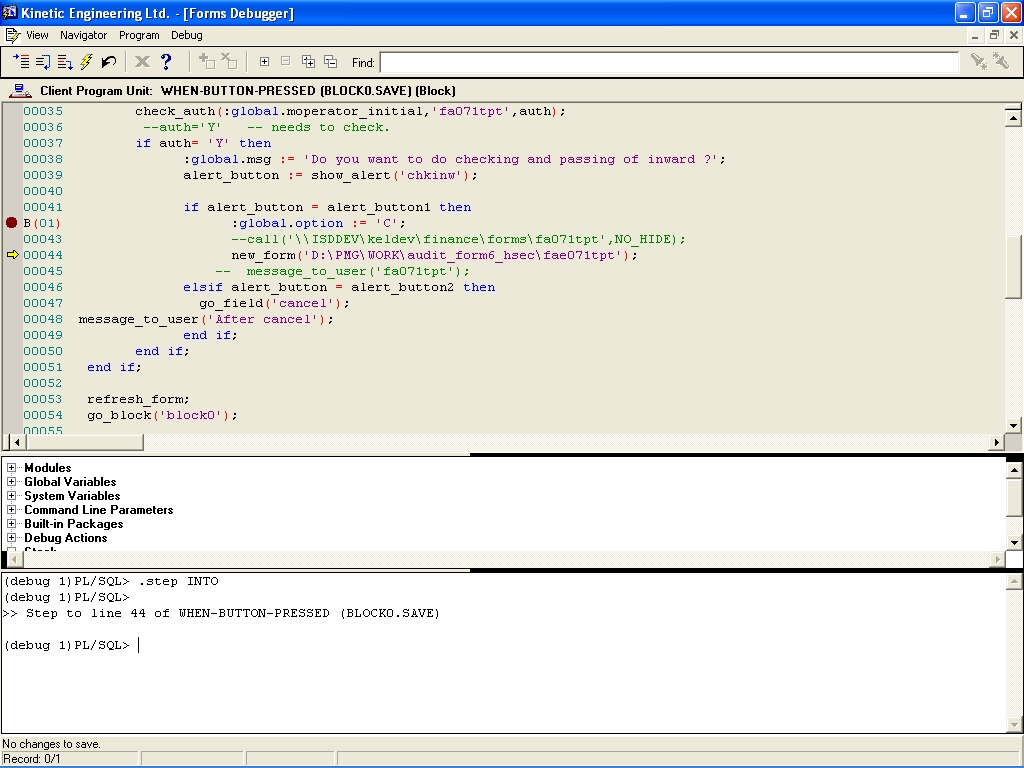1024x768 pixels.
Task: Expand the Debug Actions node
Action: coord(12,538)
